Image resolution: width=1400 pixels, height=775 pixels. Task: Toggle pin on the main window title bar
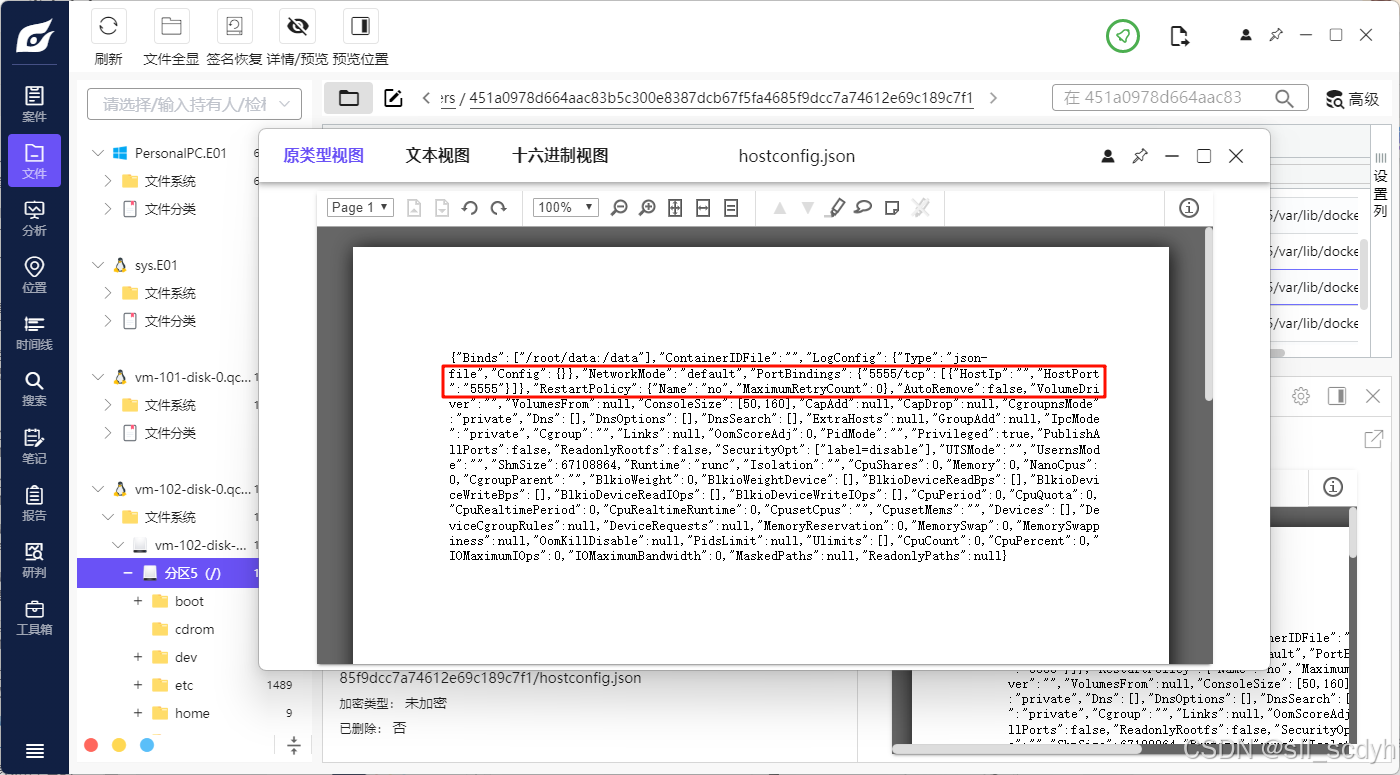click(1276, 35)
